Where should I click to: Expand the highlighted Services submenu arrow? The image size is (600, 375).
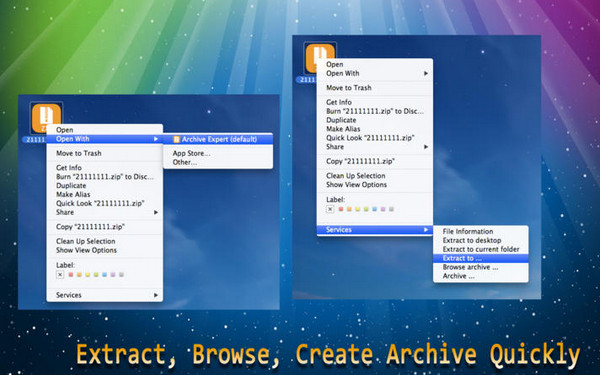point(426,230)
